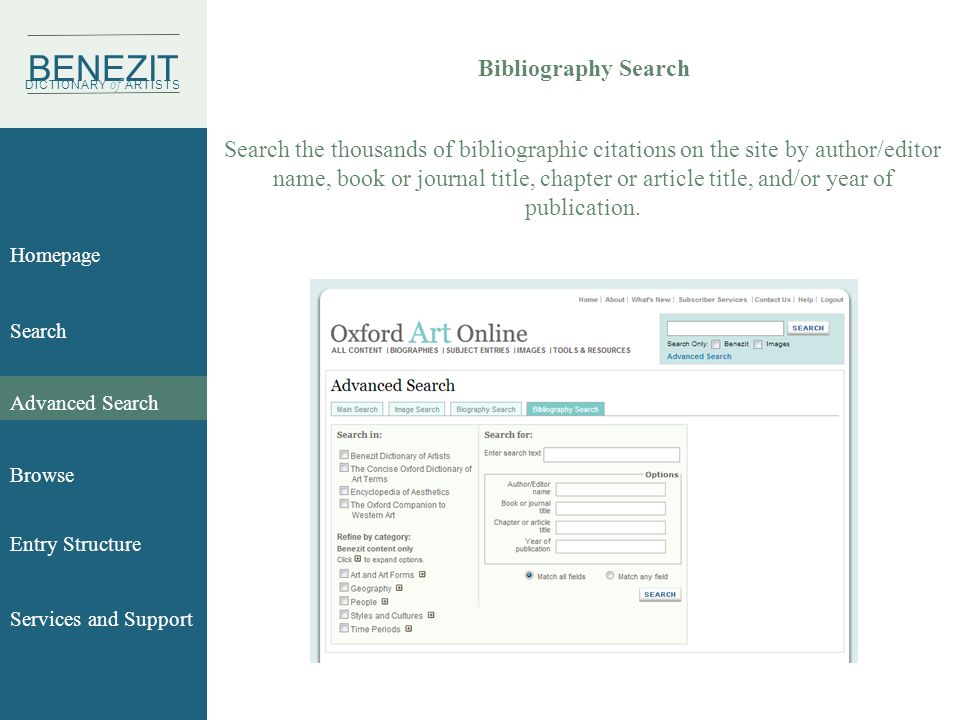Switch to the Biography Search tab
The image size is (960, 720).
(486, 409)
